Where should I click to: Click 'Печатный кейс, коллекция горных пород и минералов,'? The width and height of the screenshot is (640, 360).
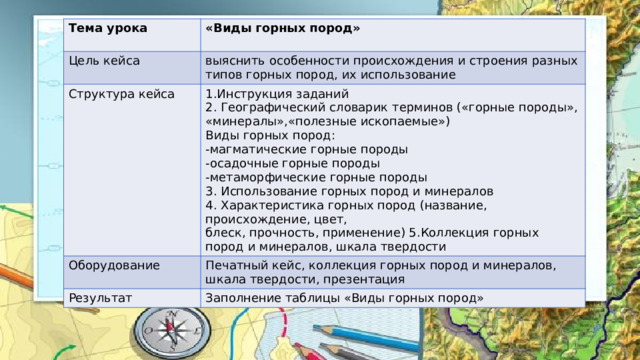coord(380,266)
